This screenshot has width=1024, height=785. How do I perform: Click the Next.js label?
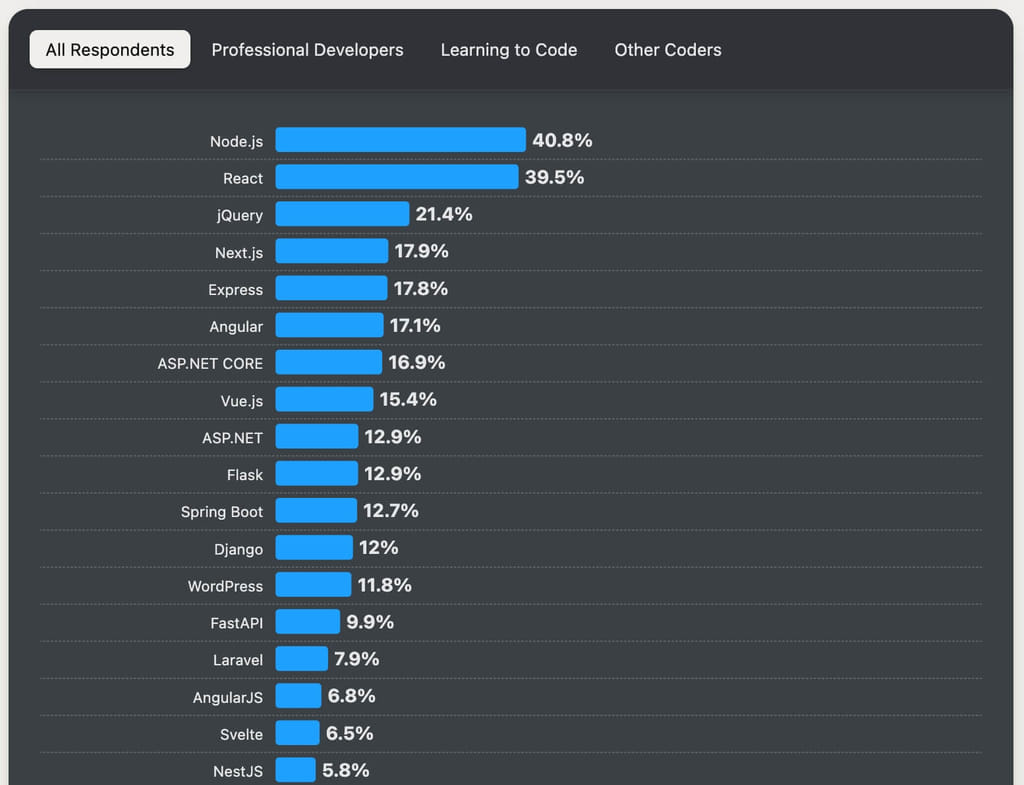tap(239, 253)
